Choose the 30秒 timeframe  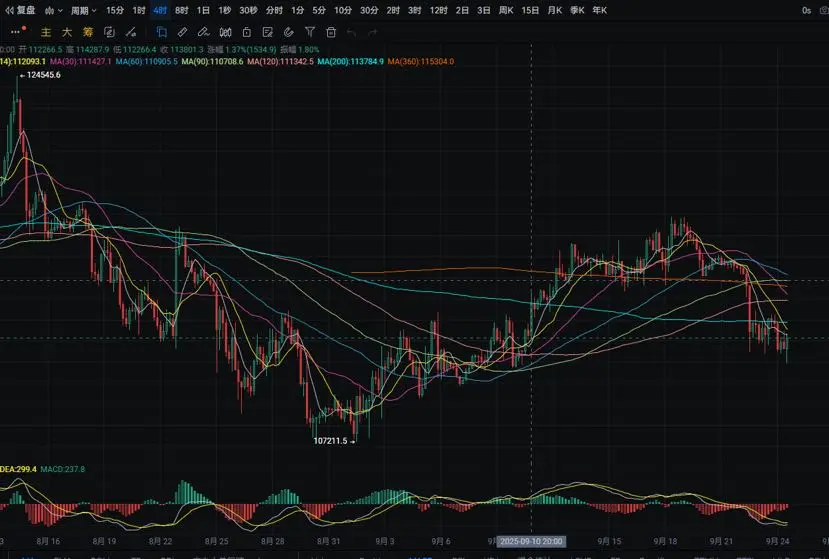(x=248, y=10)
